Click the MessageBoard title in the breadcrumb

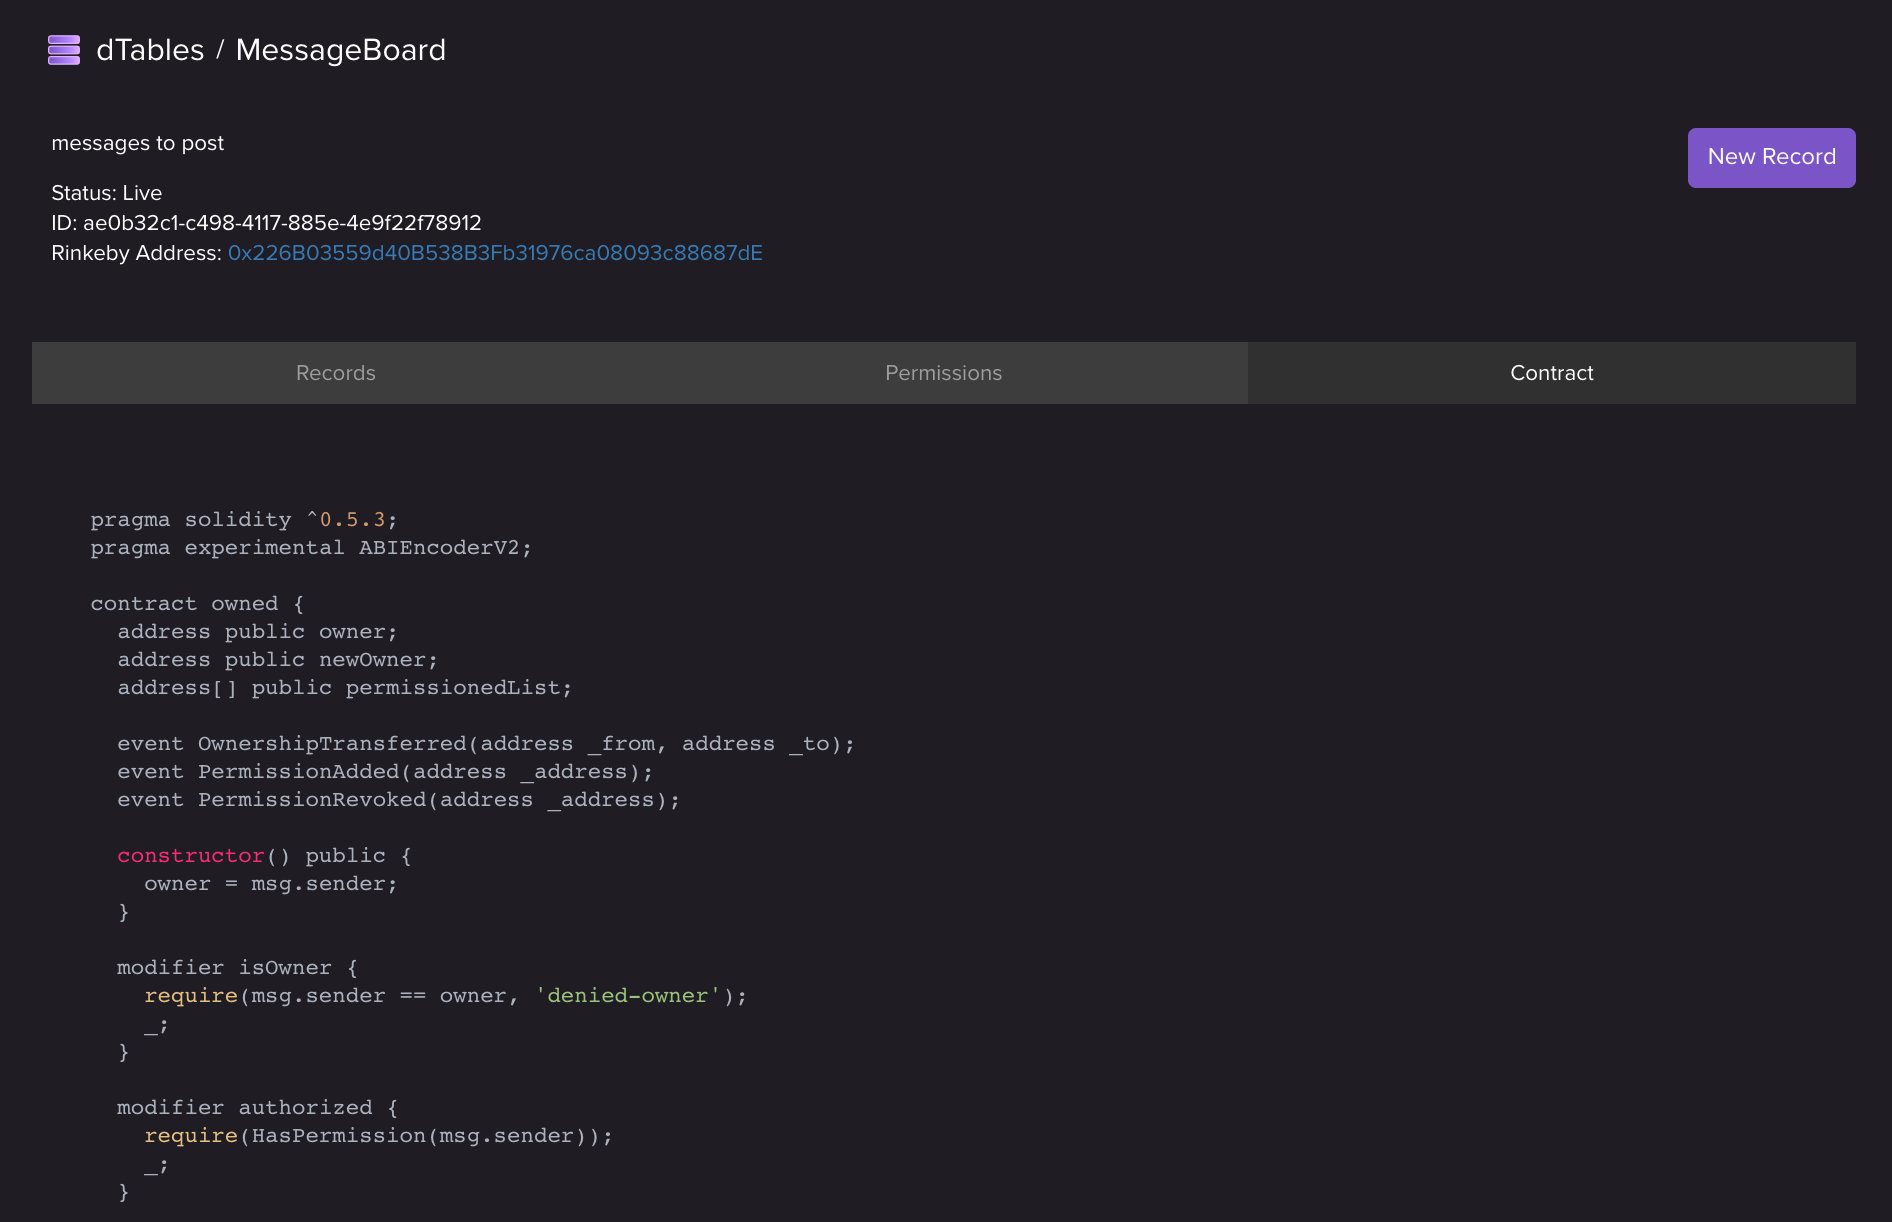[340, 50]
